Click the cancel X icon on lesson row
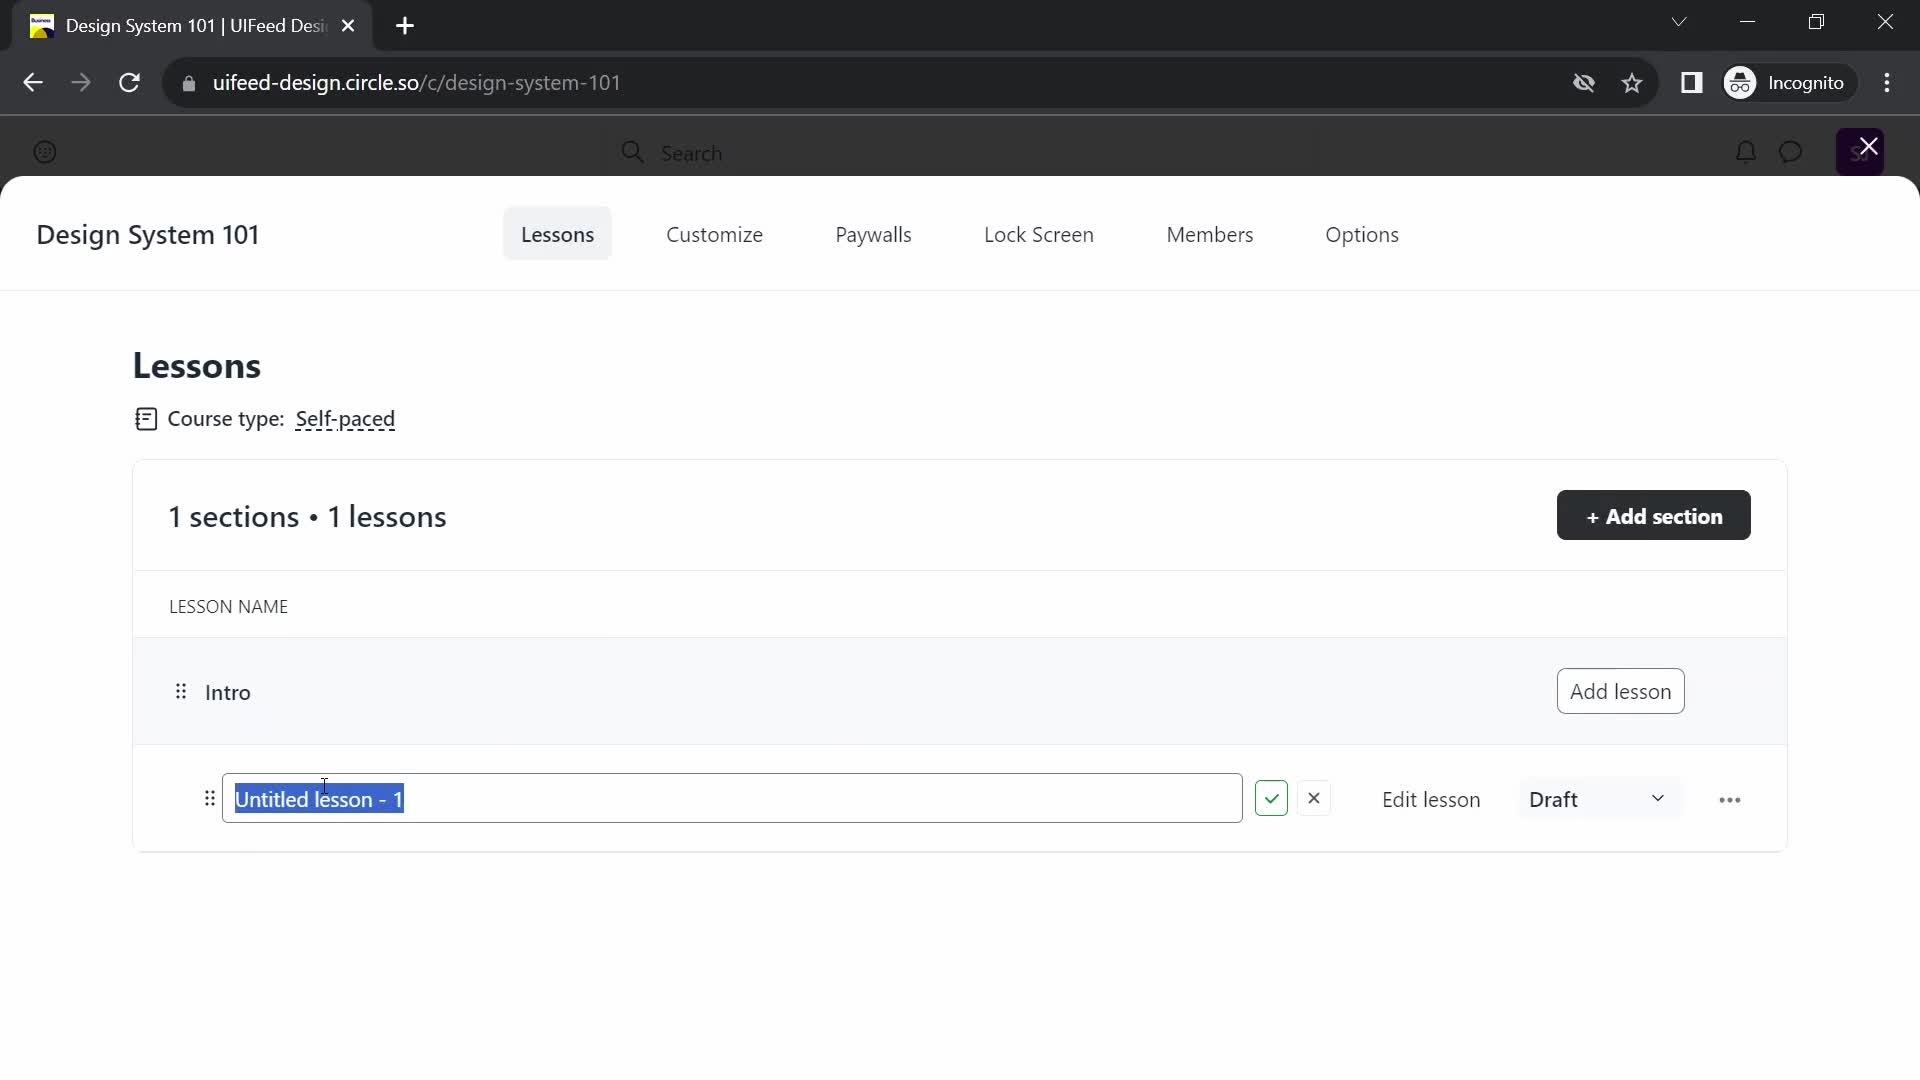This screenshot has width=1920, height=1080. click(x=1313, y=798)
